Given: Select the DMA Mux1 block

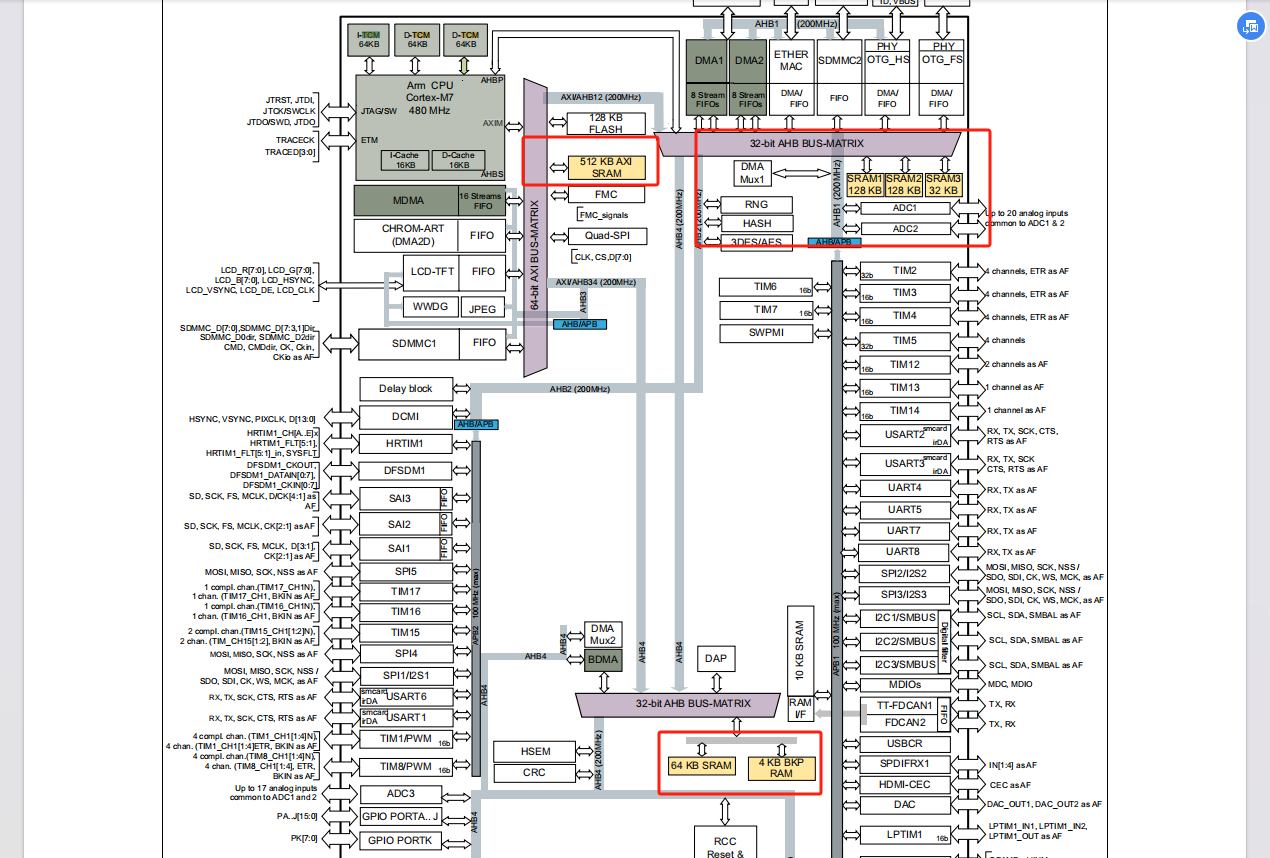Looking at the screenshot, I should coord(753,173).
